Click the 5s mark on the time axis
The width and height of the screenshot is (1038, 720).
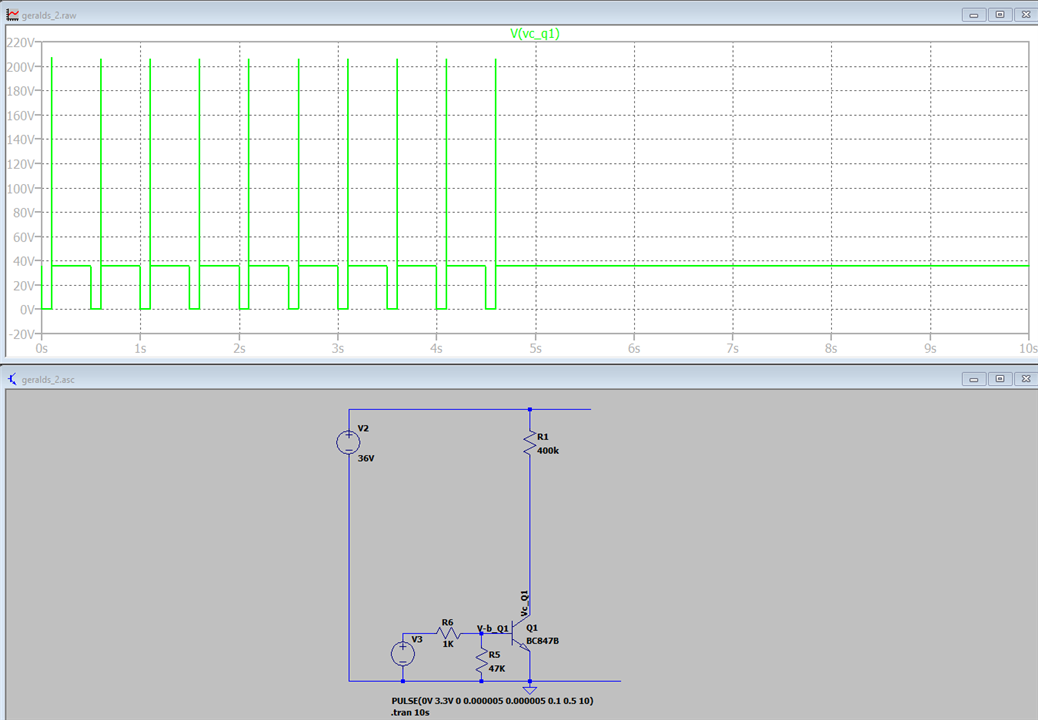click(x=535, y=349)
